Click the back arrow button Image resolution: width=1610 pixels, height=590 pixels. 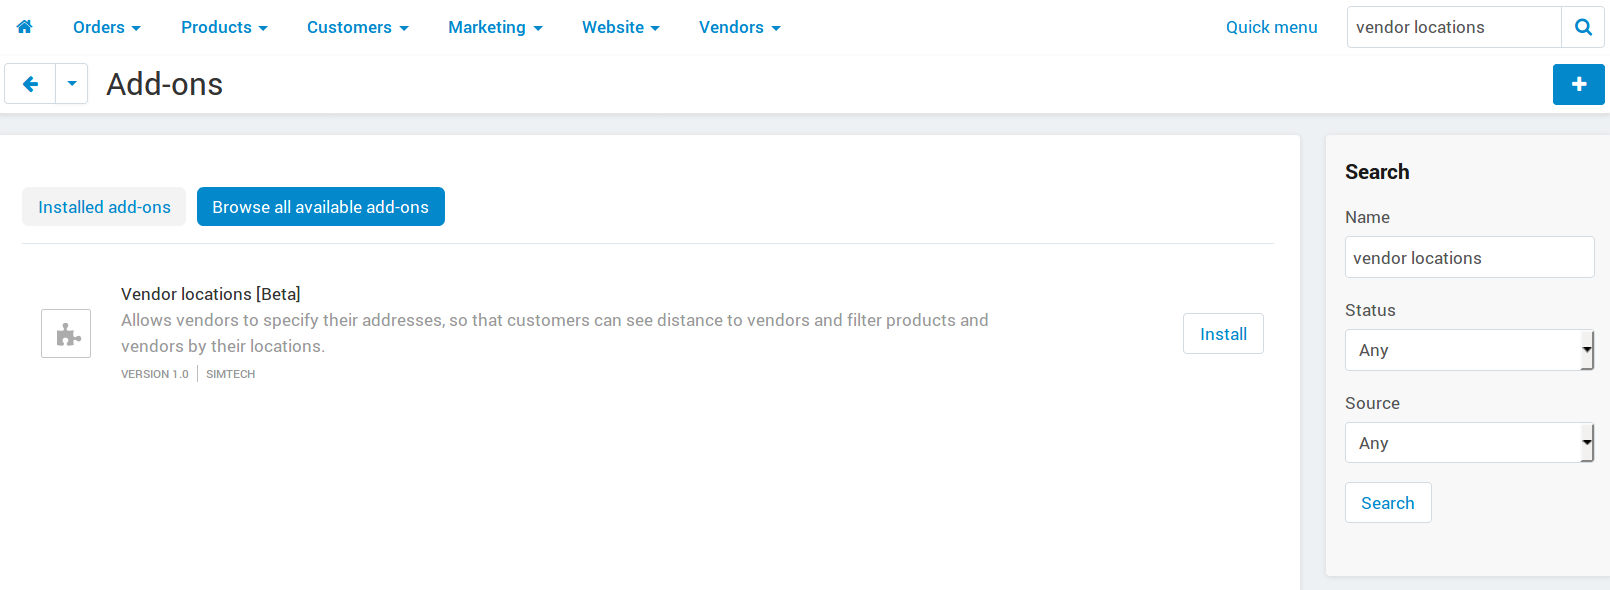[30, 84]
